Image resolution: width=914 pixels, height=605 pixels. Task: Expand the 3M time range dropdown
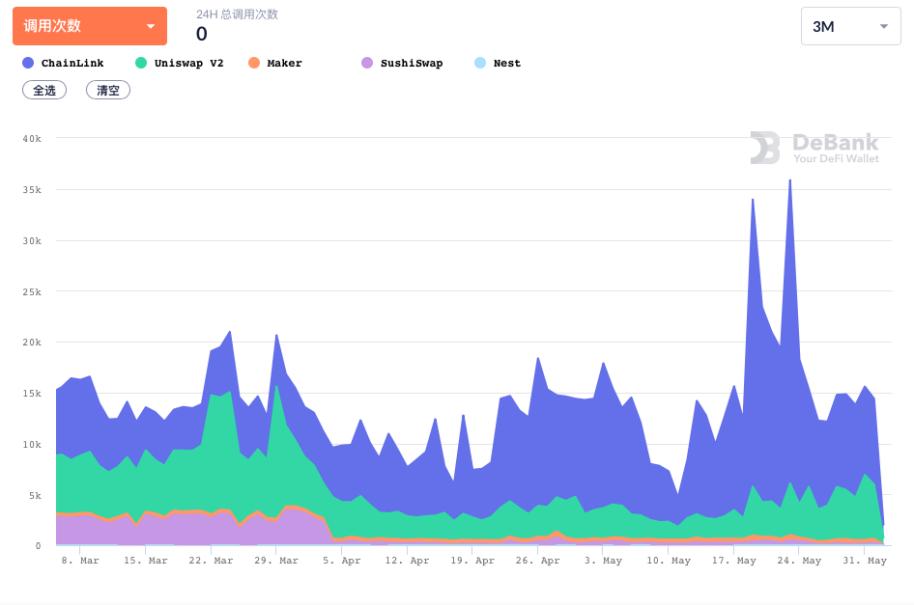pos(850,27)
